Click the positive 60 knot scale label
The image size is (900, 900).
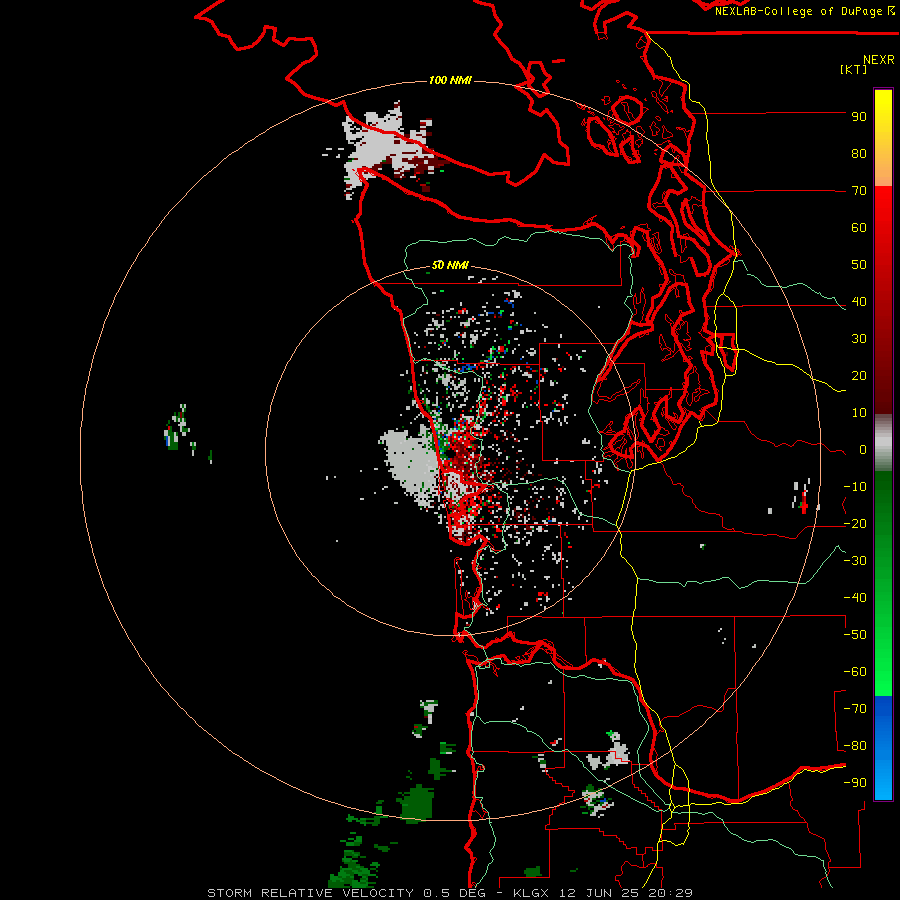pos(859,228)
